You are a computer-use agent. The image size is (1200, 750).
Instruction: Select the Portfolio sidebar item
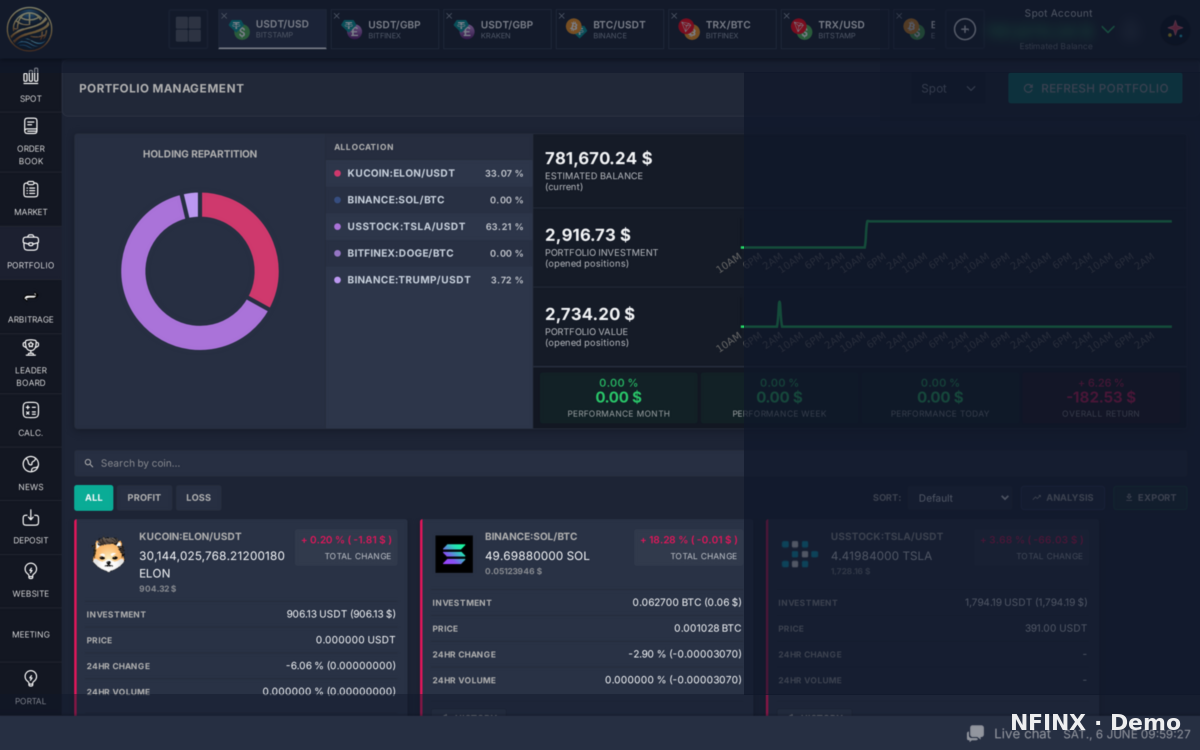click(x=30, y=252)
